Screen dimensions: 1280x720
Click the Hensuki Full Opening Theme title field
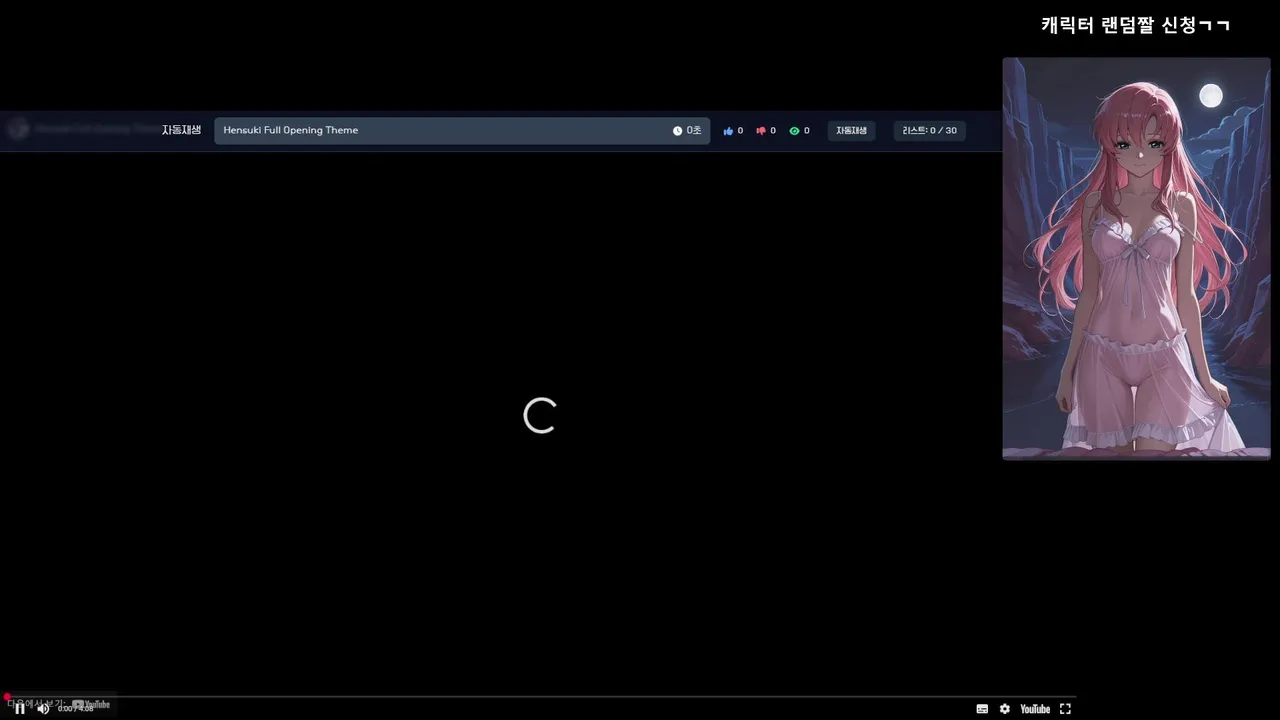(x=462, y=131)
